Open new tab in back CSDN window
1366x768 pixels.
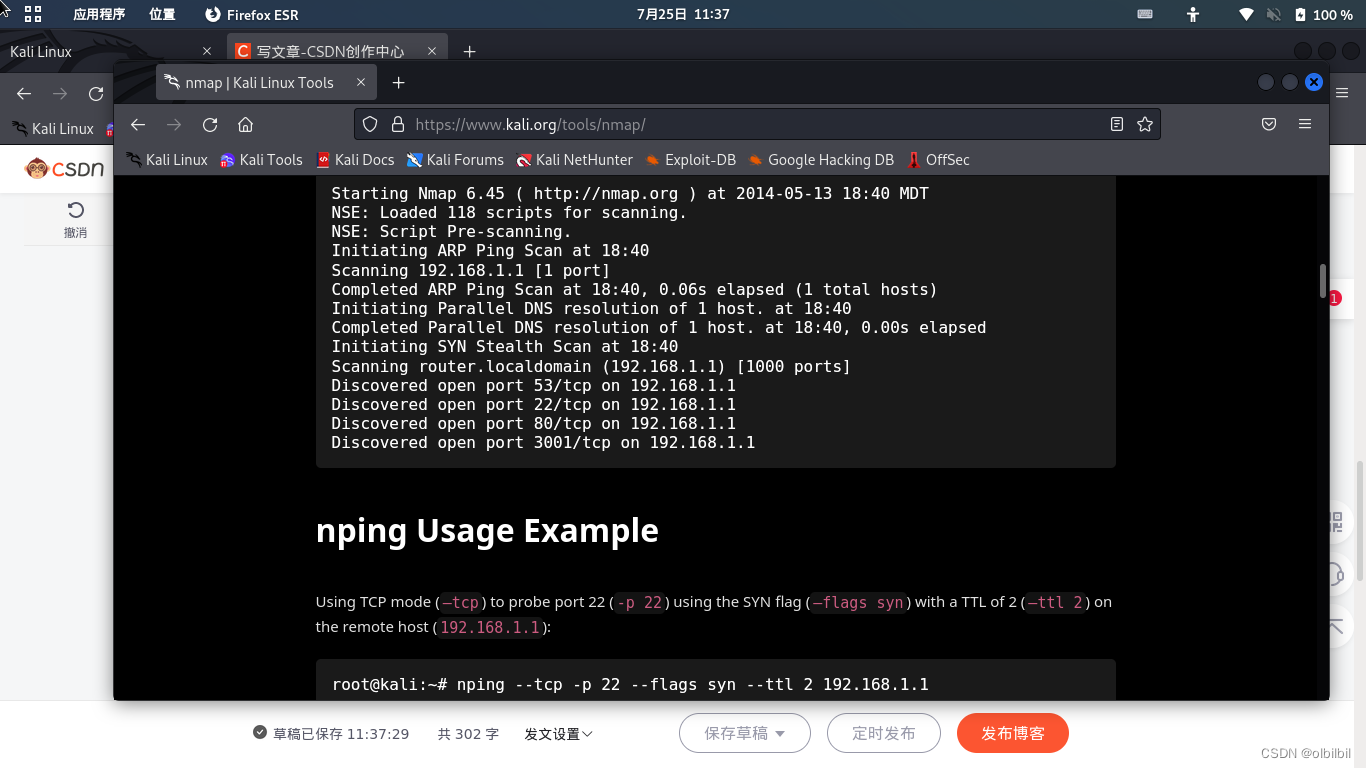point(469,51)
